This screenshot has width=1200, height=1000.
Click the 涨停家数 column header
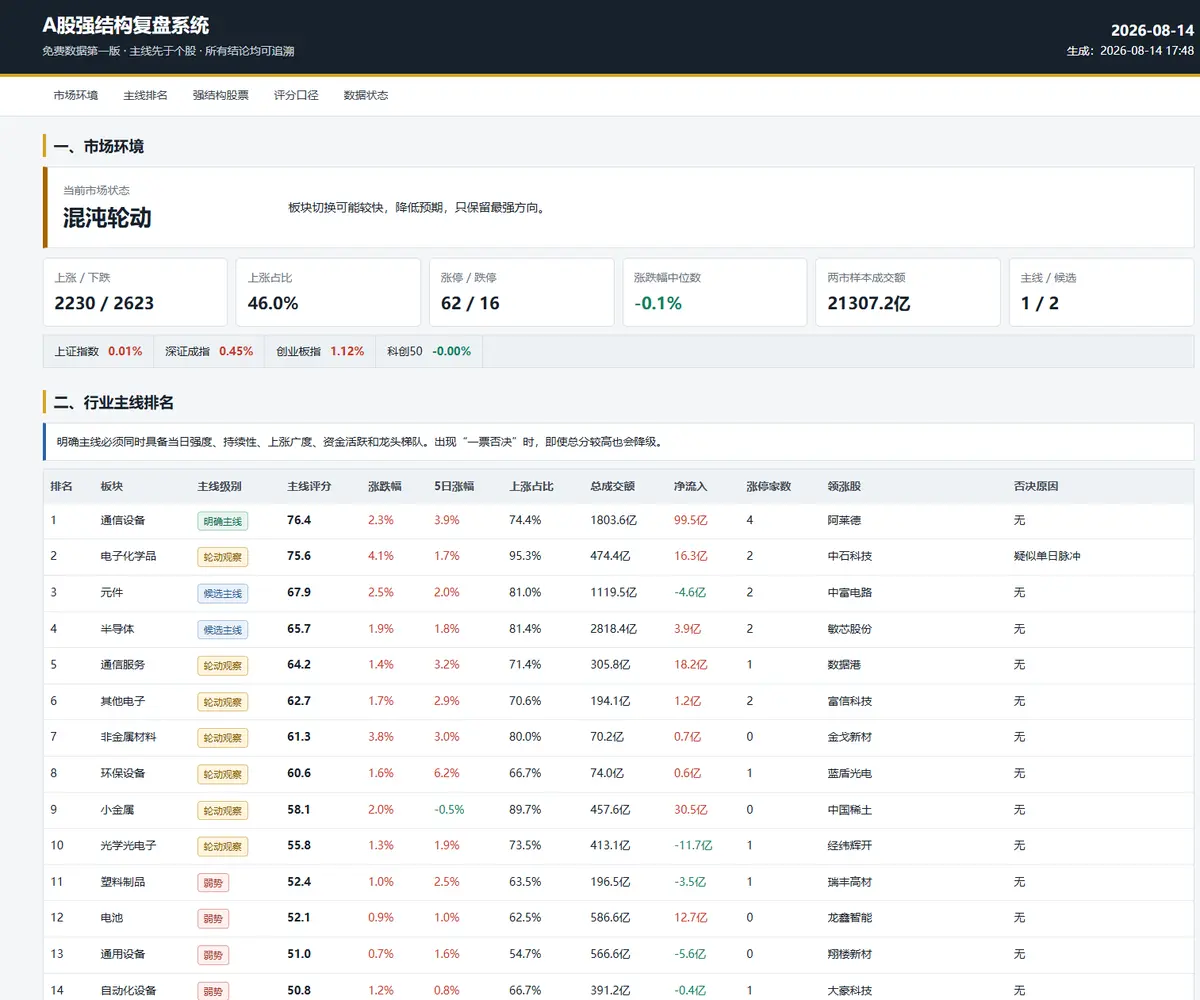click(x=769, y=486)
